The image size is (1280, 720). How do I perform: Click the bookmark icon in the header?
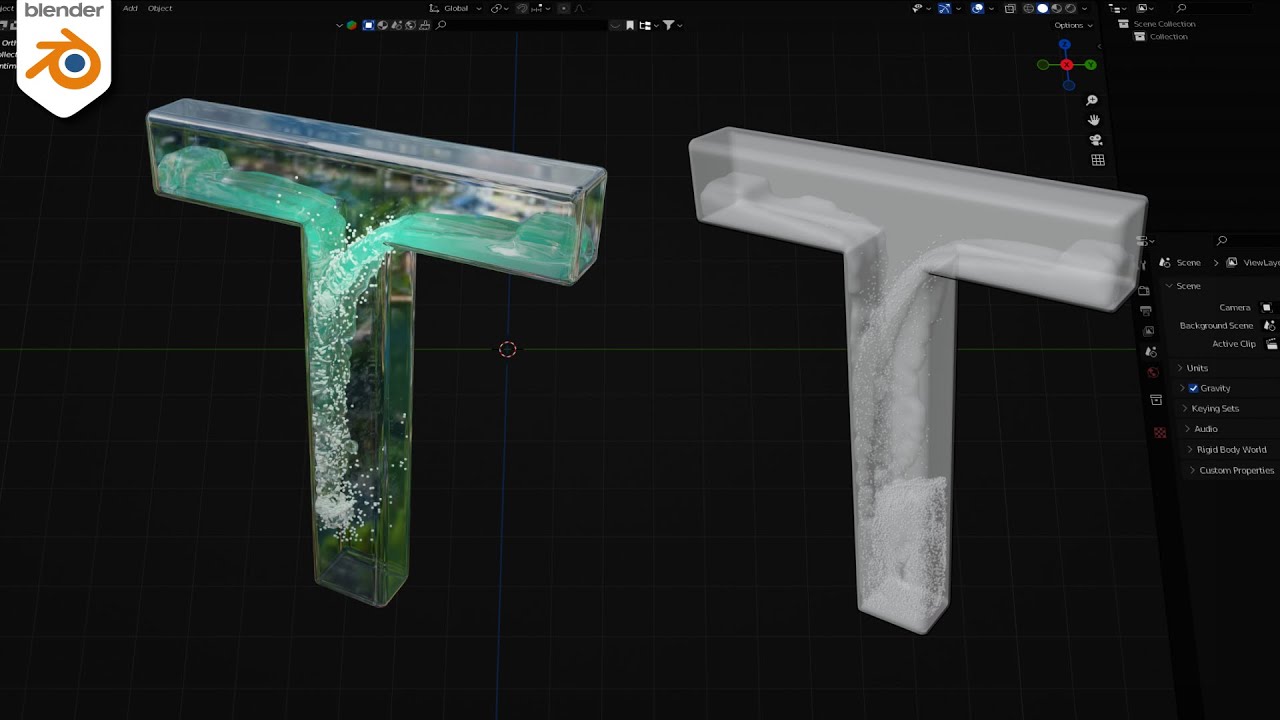coord(630,25)
